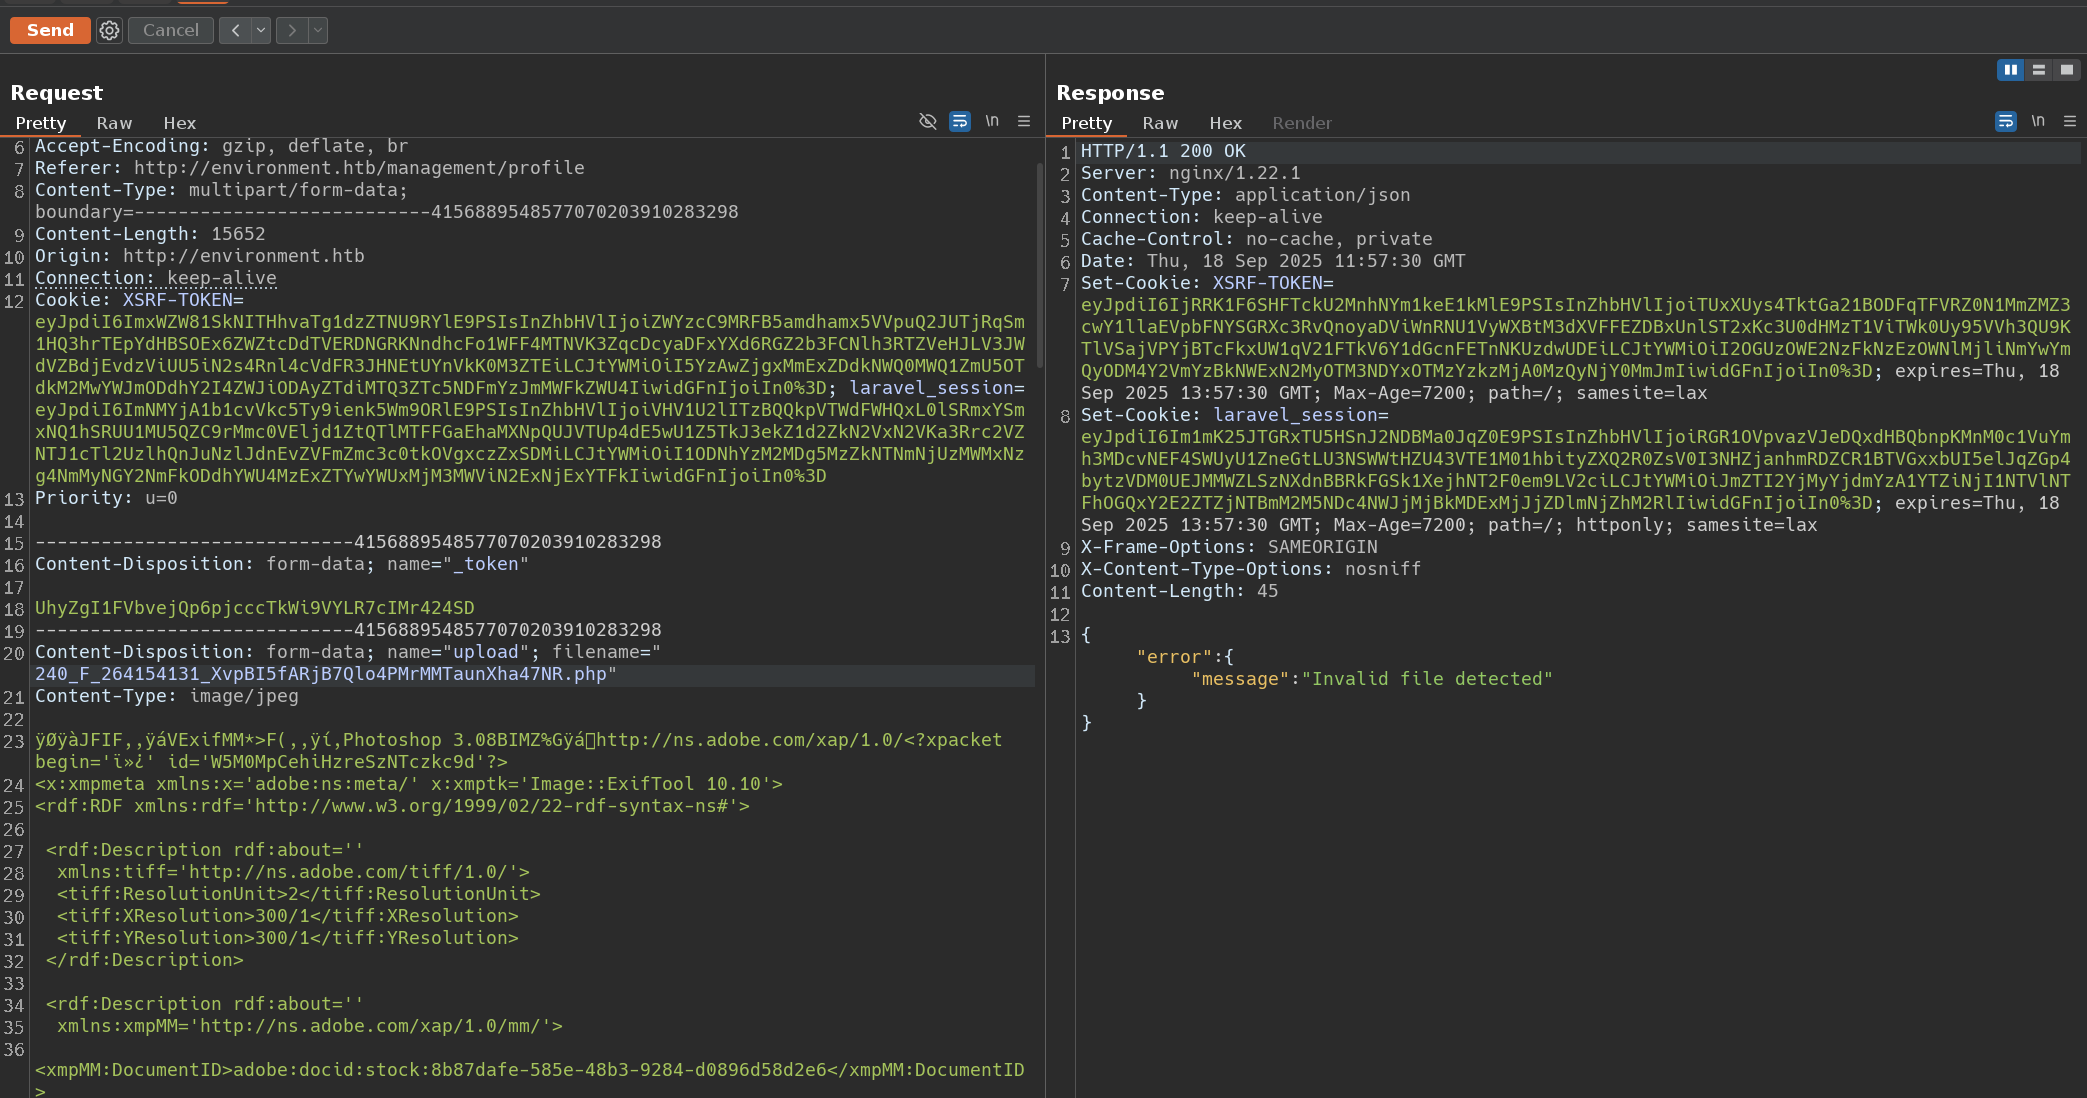Expand the back history dropdown arrow
2087x1098 pixels.
click(x=261, y=30)
